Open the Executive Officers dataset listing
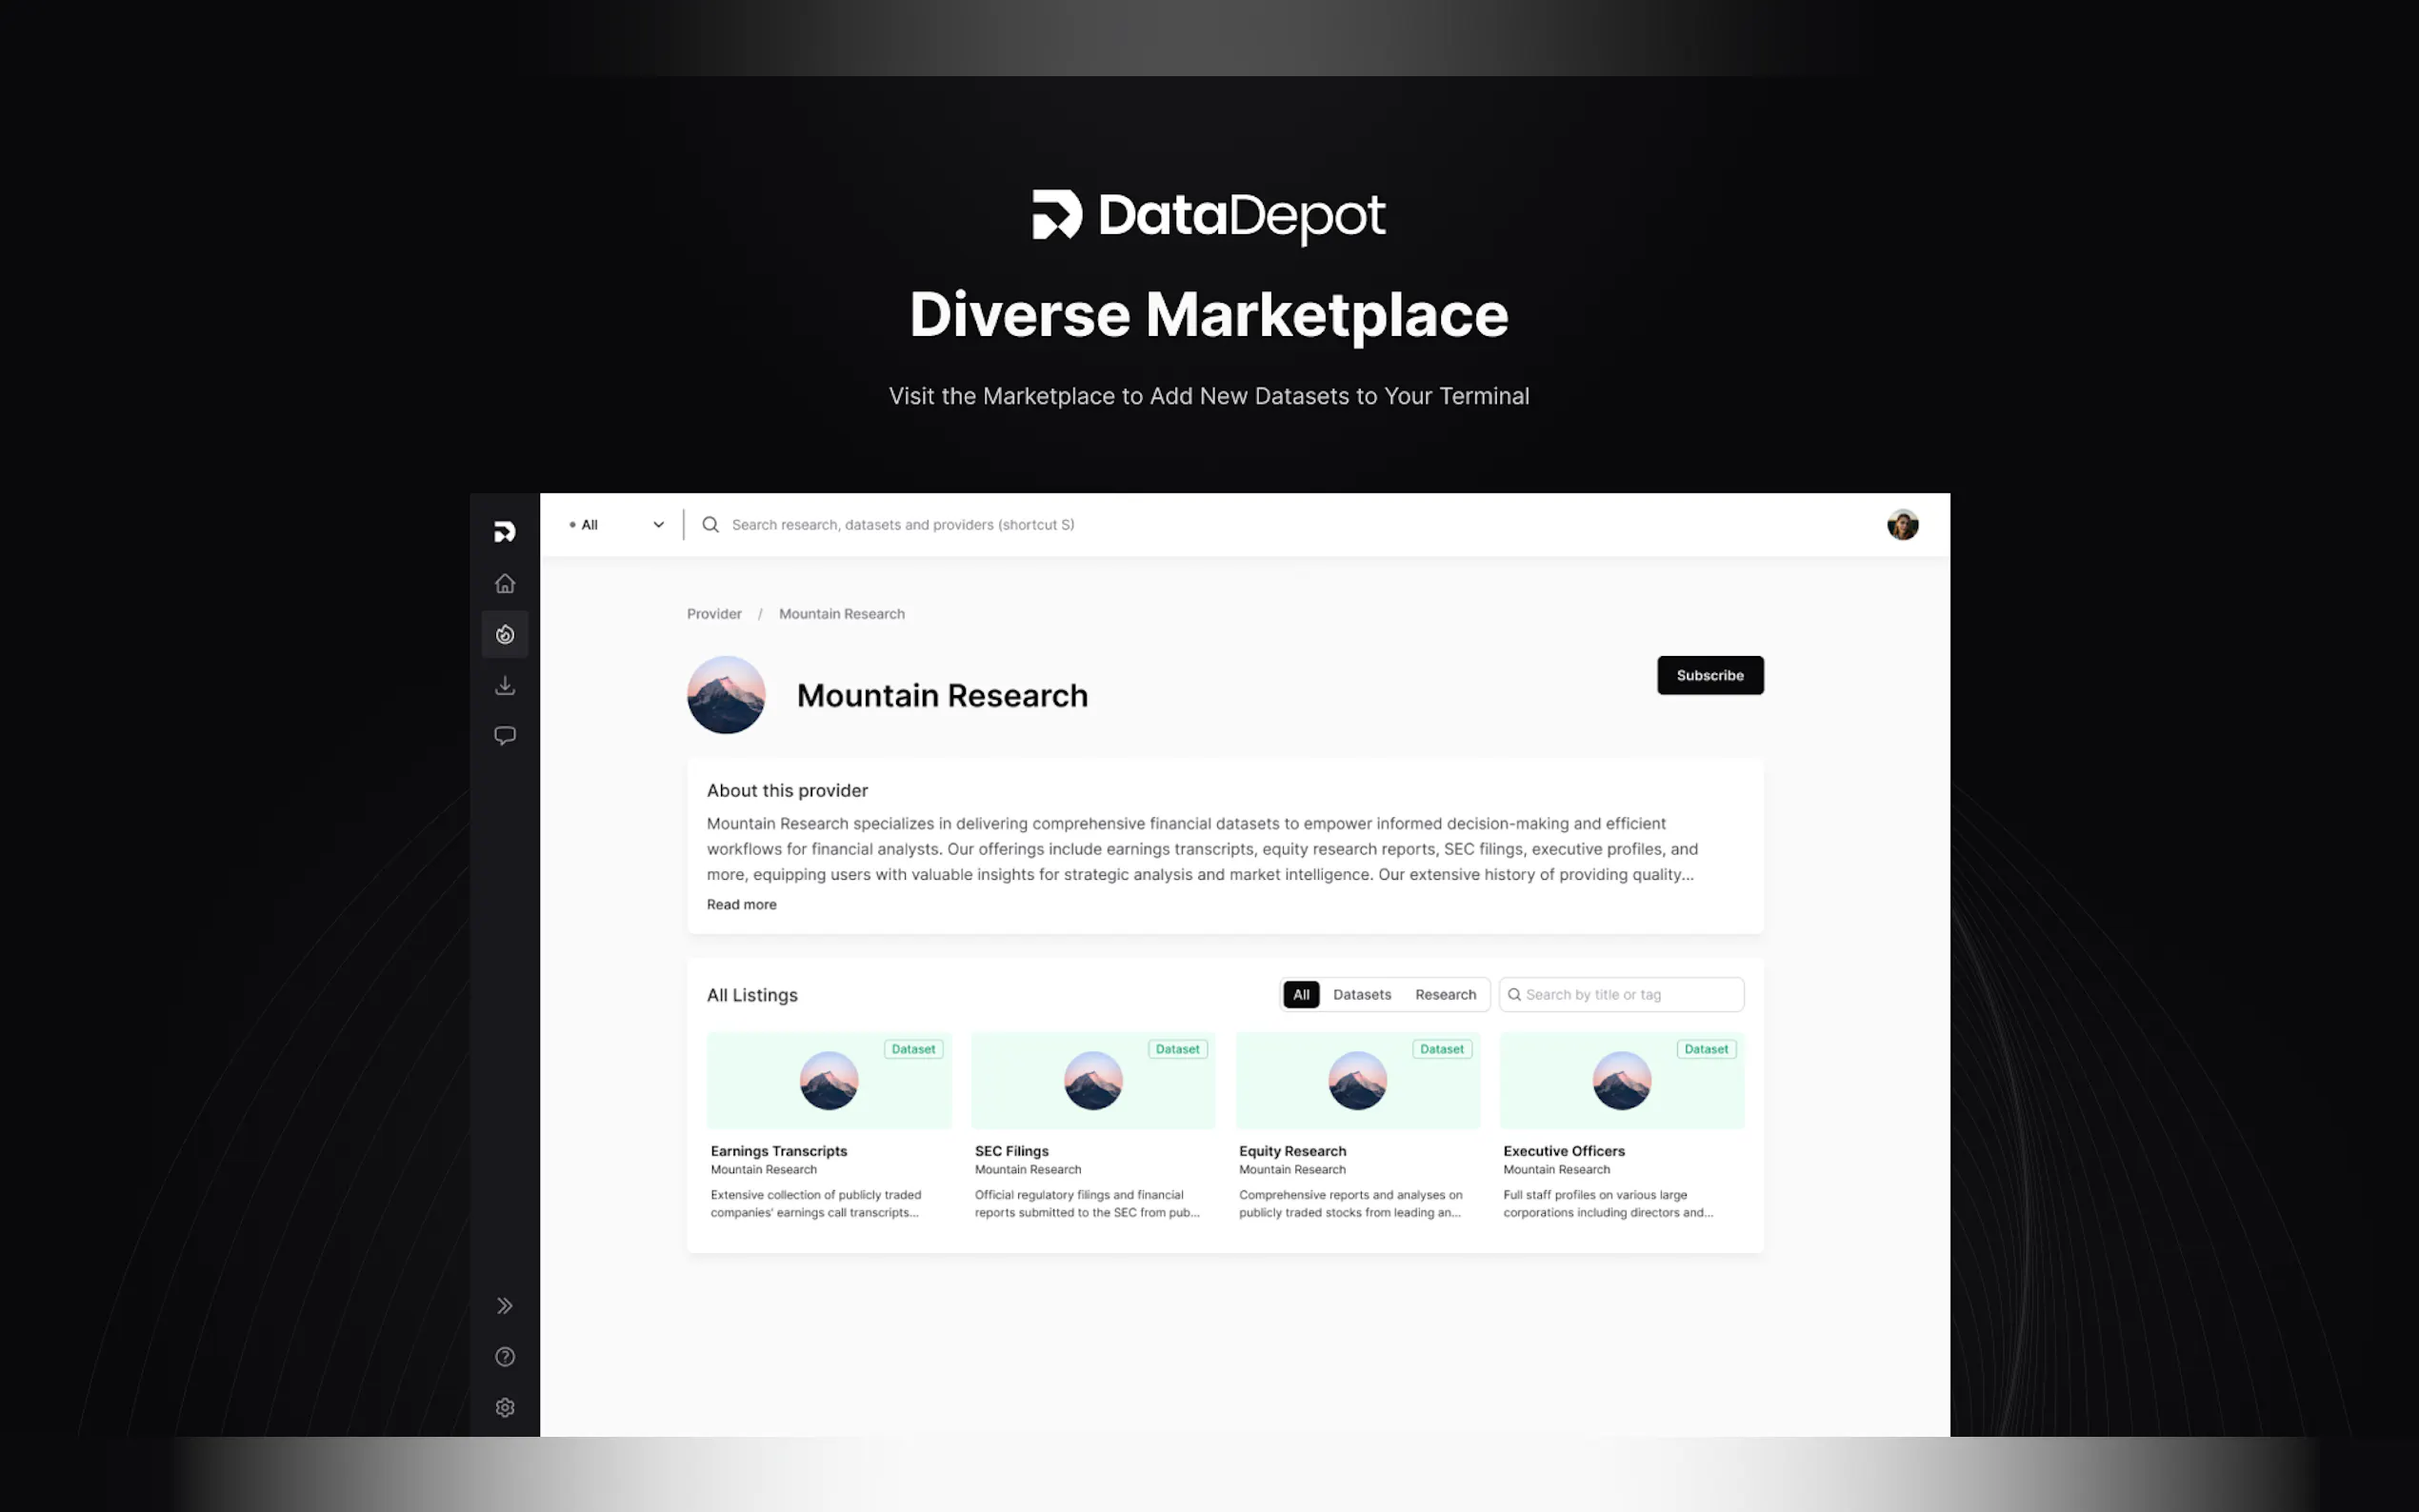Viewport: 2419px width, 1512px height. pyautogui.click(x=1621, y=1125)
